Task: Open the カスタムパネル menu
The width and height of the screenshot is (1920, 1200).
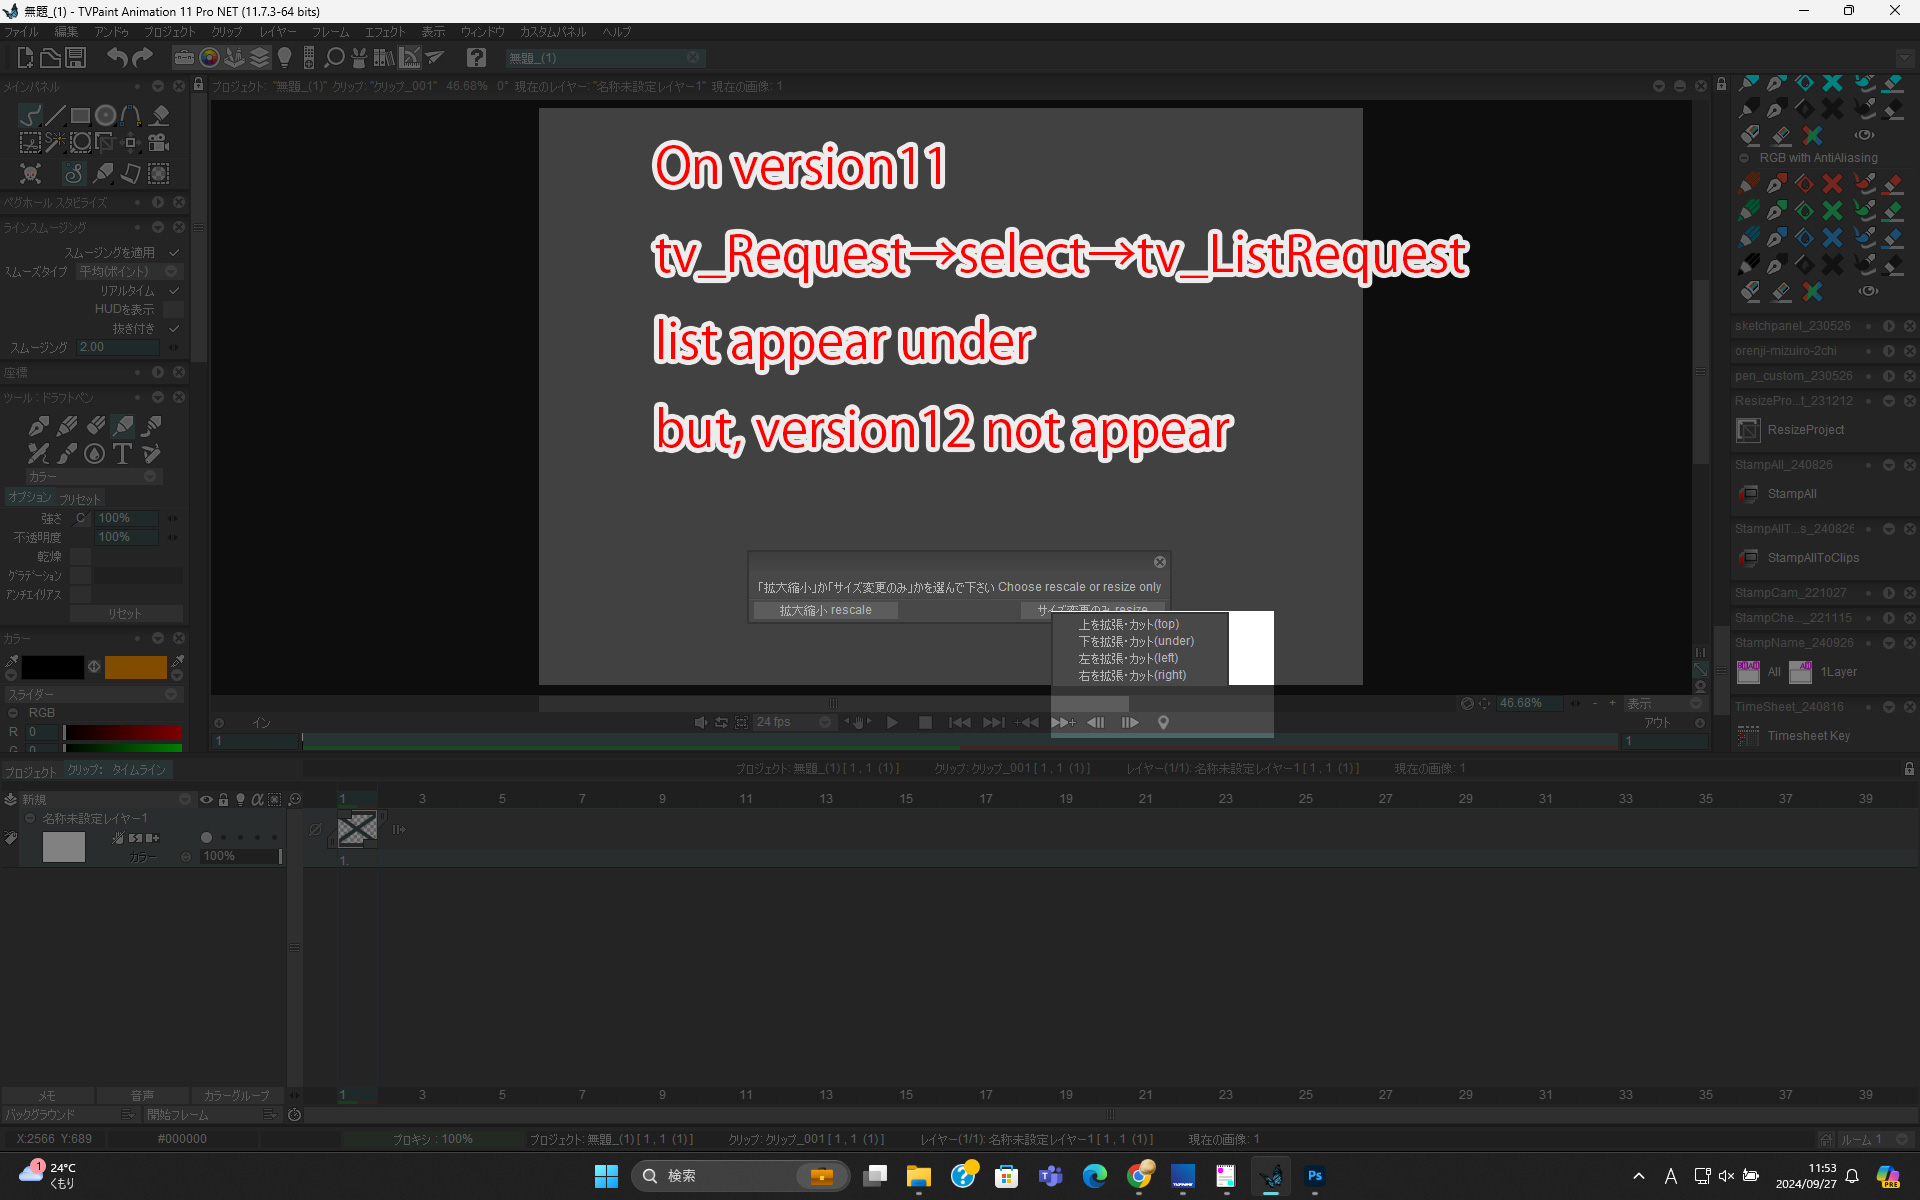Action: [553, 32]
